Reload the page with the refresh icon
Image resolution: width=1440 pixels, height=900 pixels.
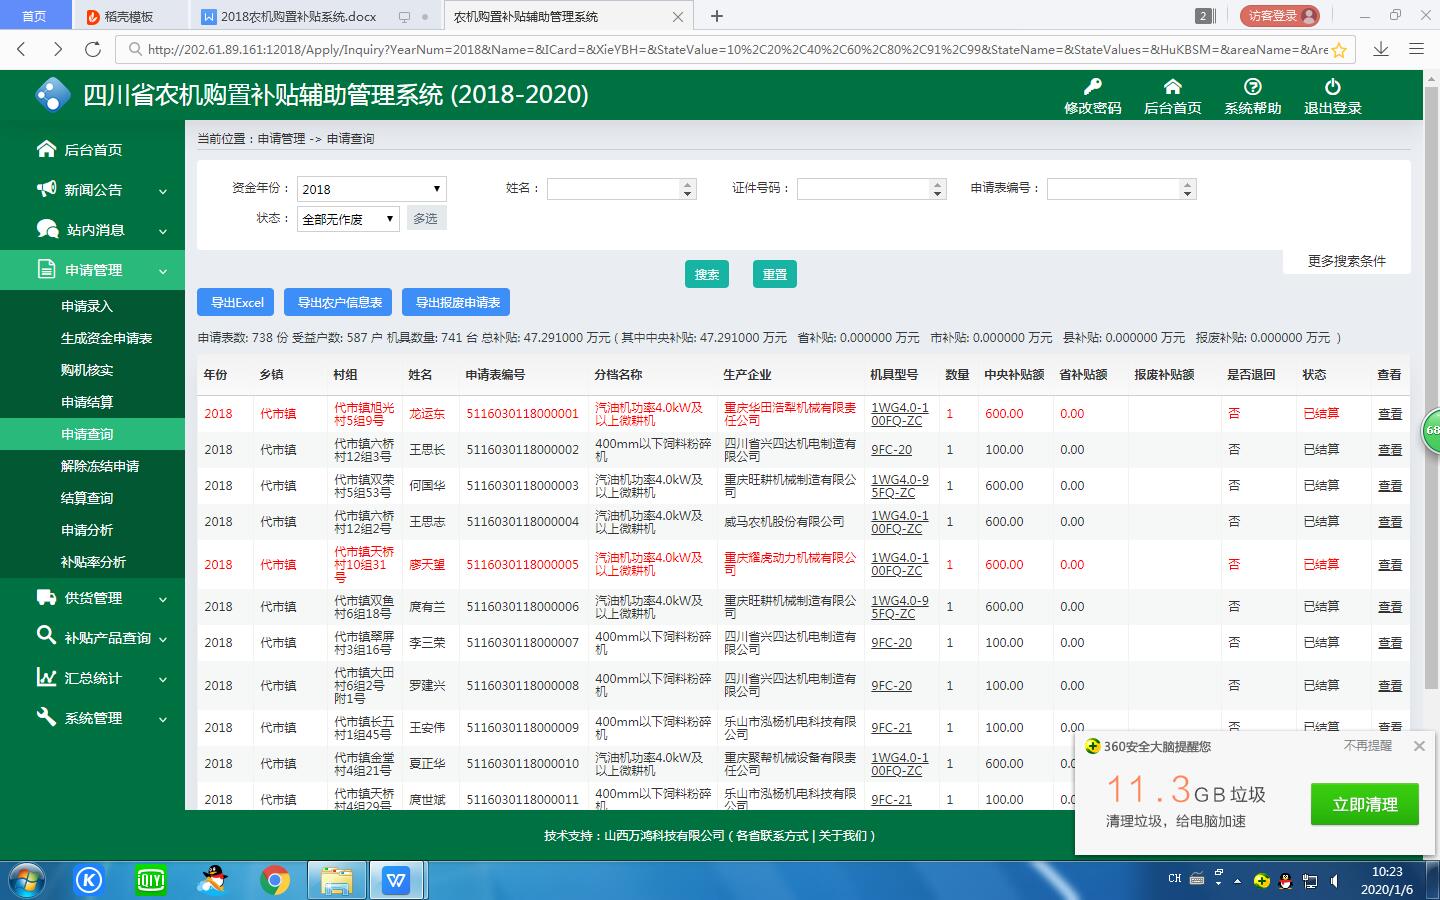pyautogui.click(x=93, y=49)
